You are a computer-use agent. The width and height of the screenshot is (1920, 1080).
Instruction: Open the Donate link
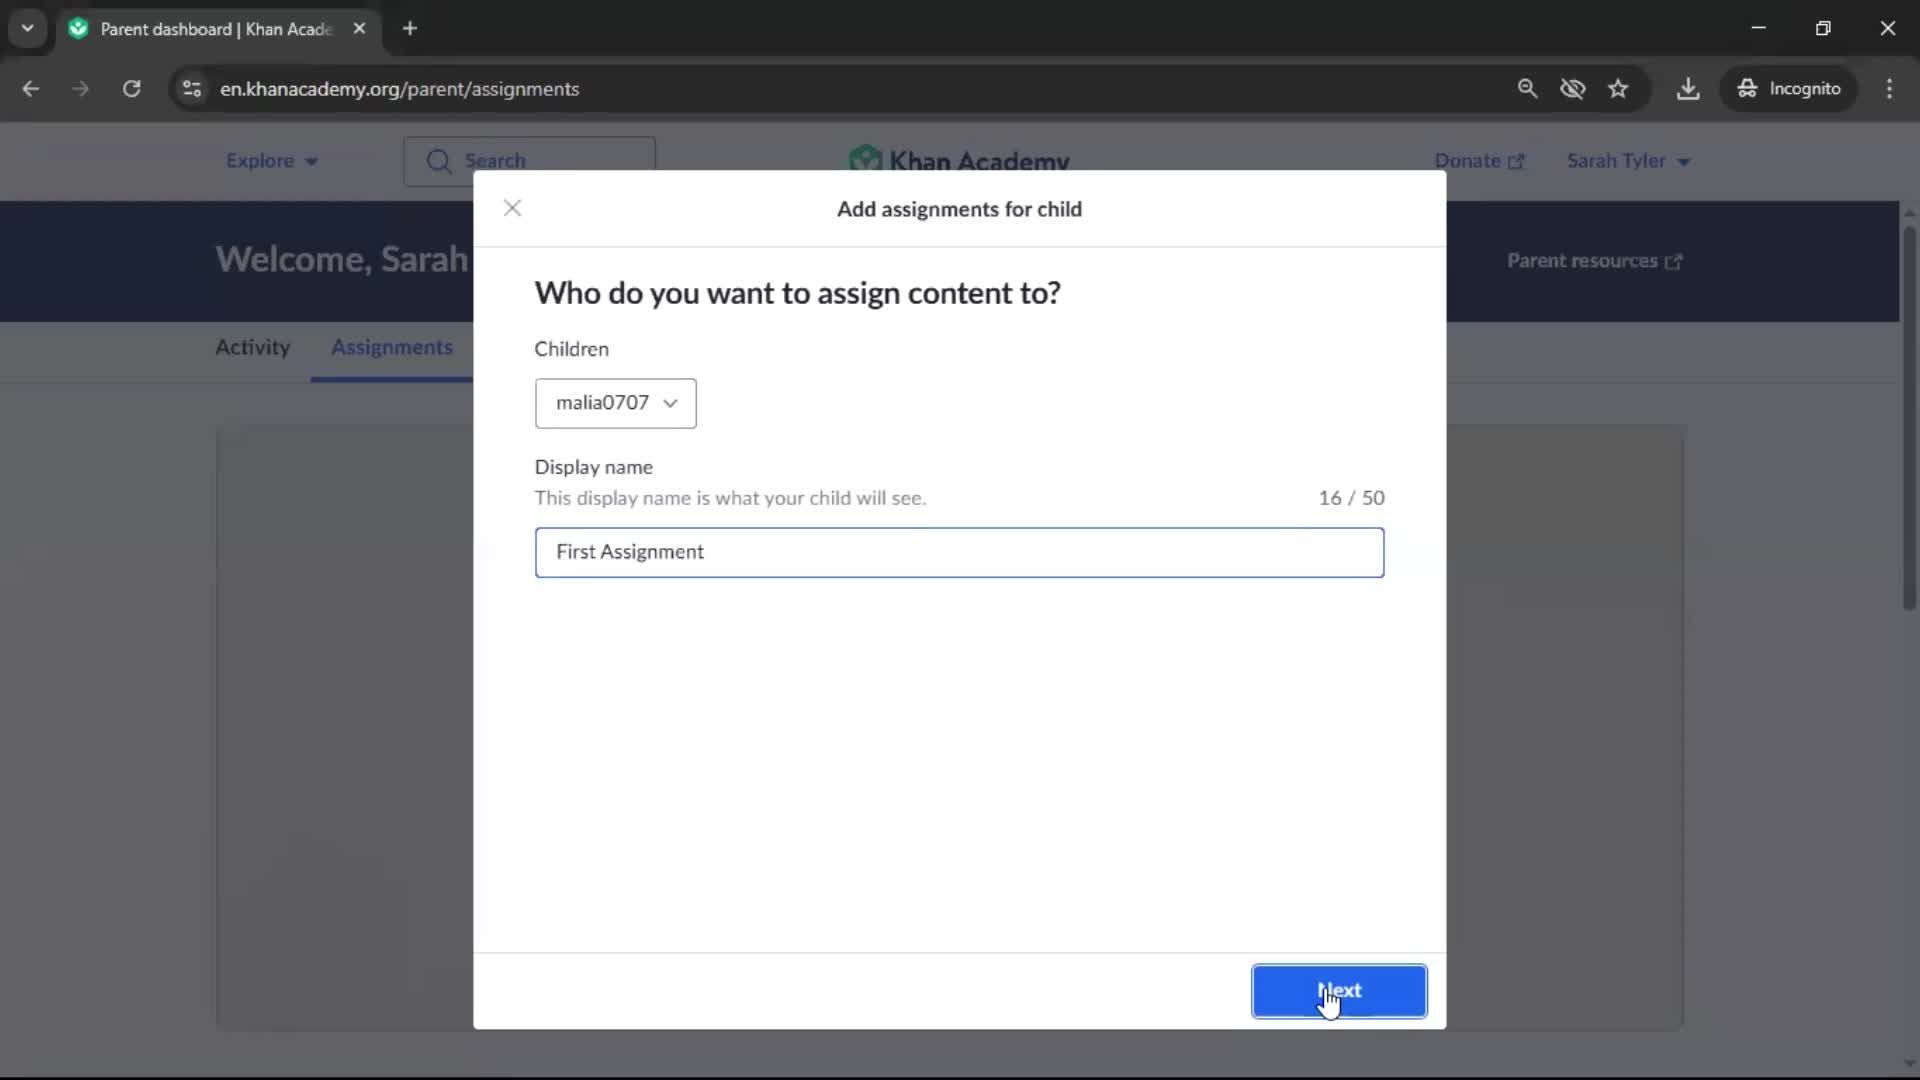point(1479,161)
